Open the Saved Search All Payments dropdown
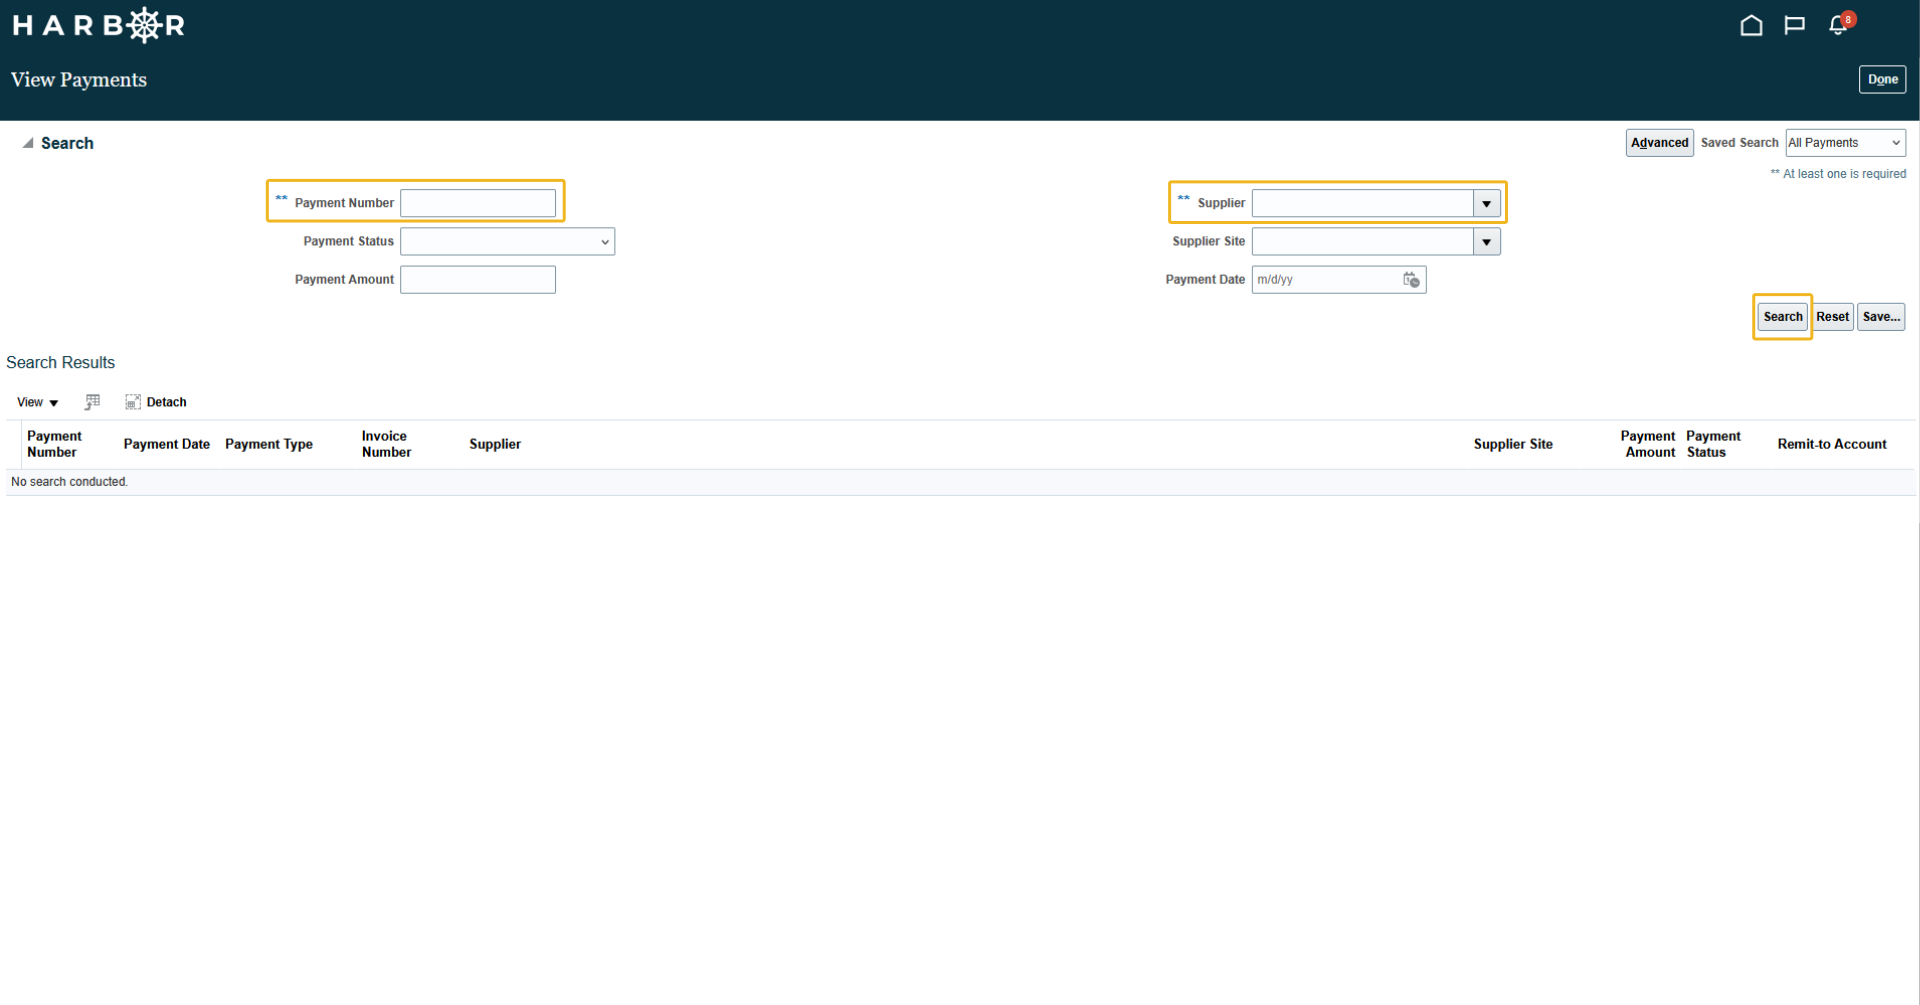 point(1845,143)
